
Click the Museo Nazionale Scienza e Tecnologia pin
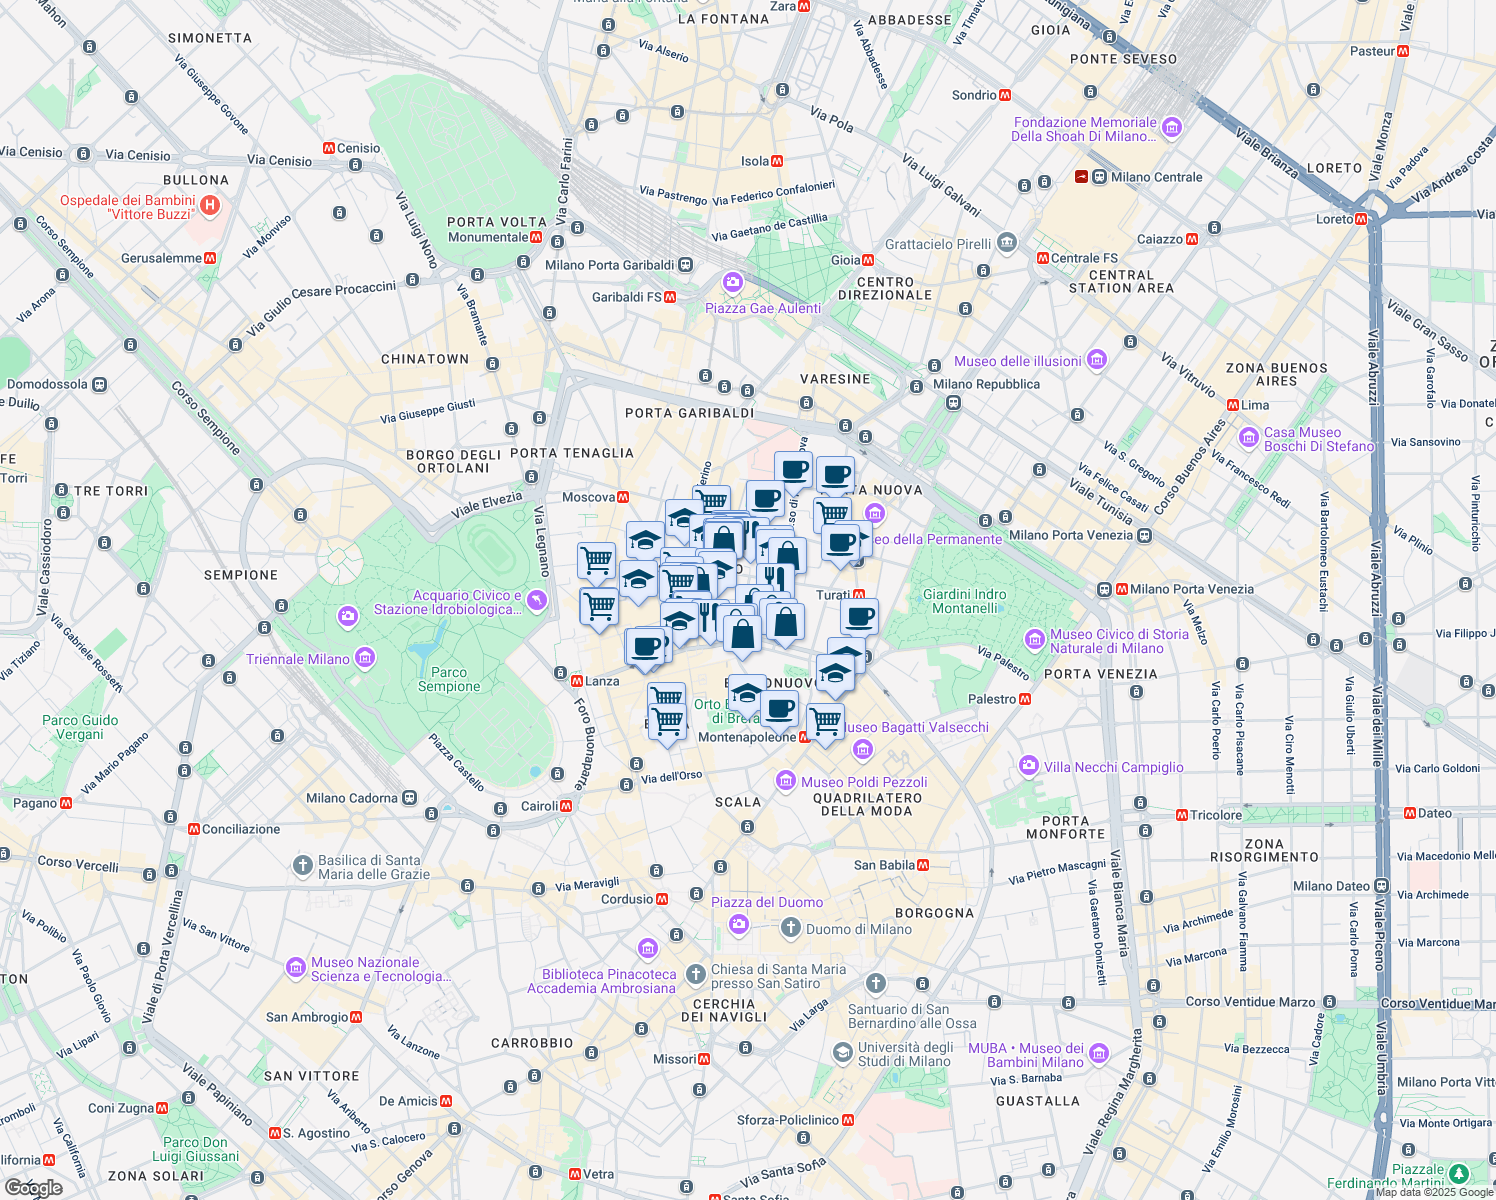click(295, 967)
